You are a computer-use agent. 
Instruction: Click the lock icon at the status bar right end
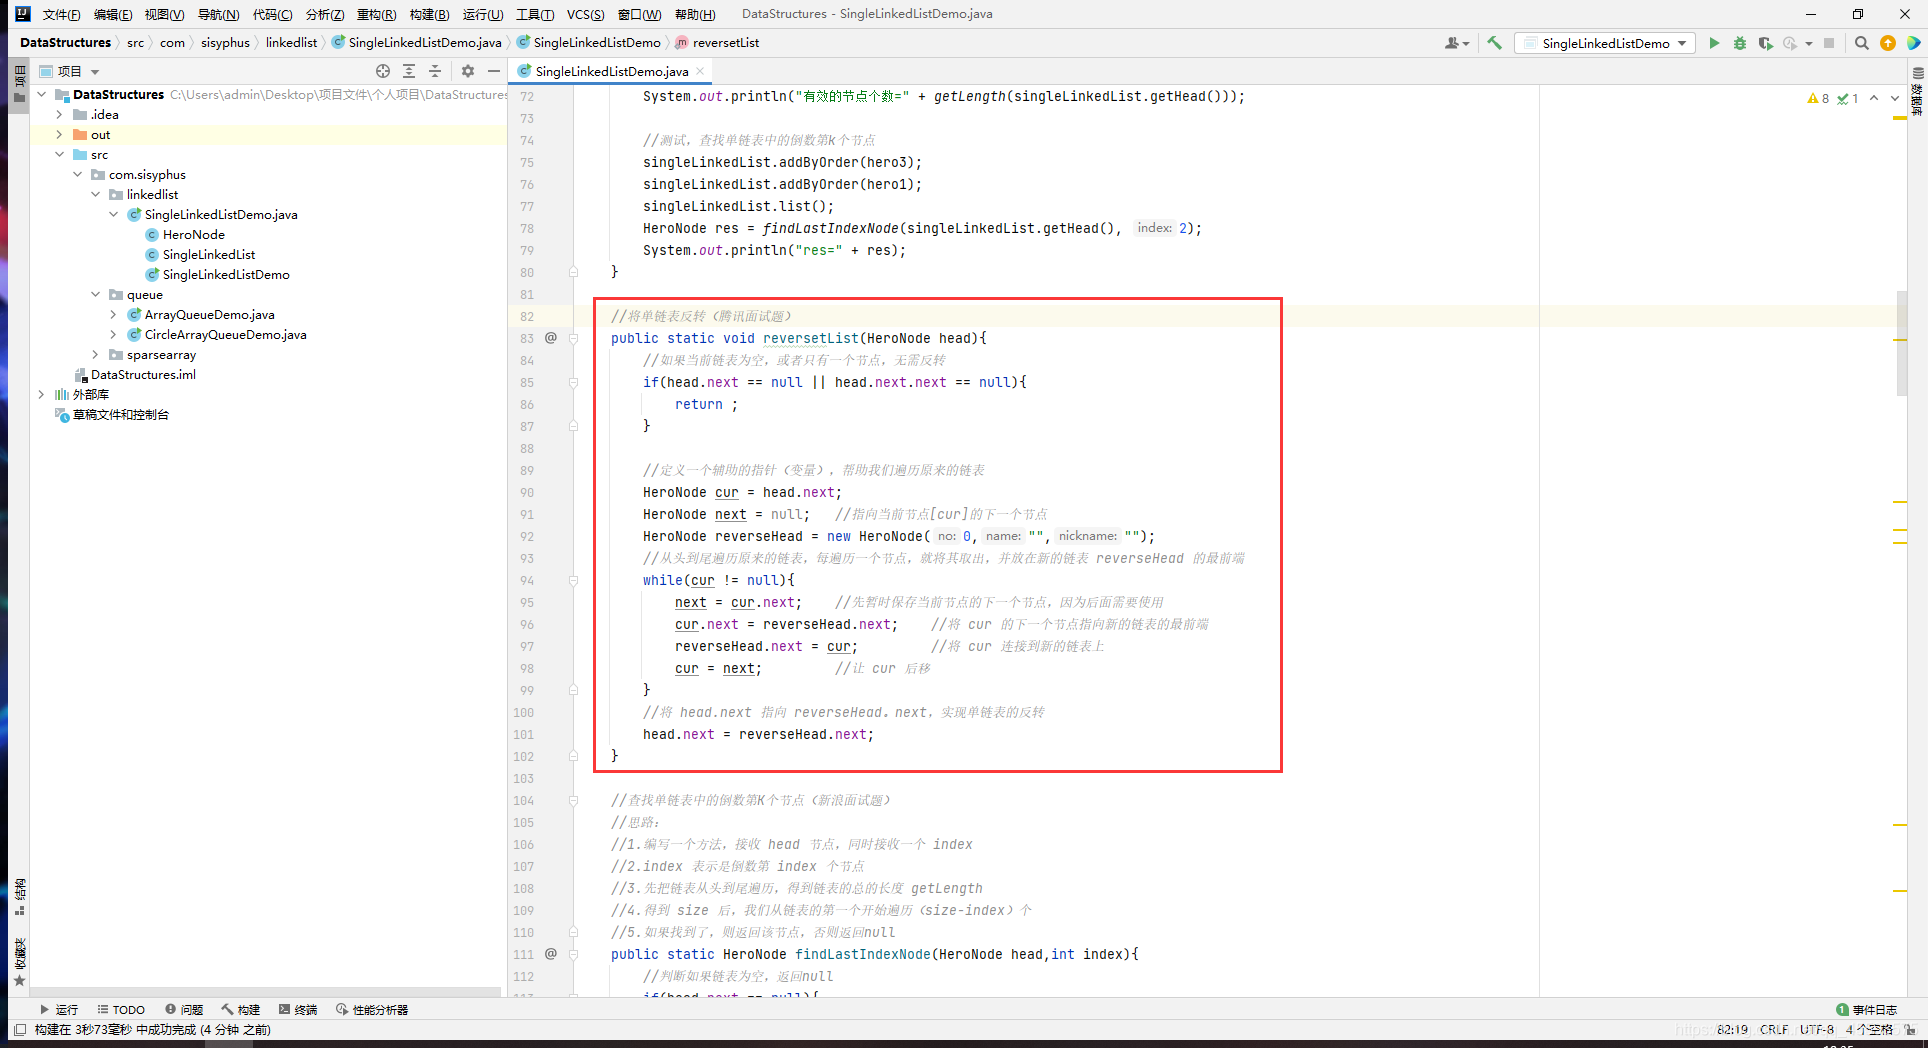point(1911,1029)
